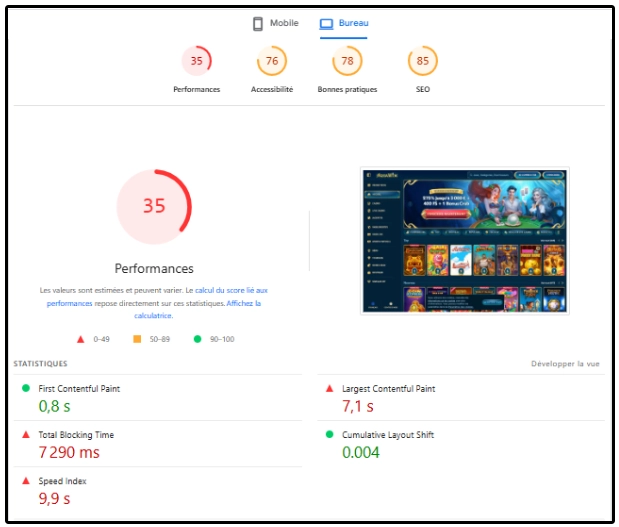Select the Mobile tab label
This screenshot has width=619, height=527.
pos(284,23)
